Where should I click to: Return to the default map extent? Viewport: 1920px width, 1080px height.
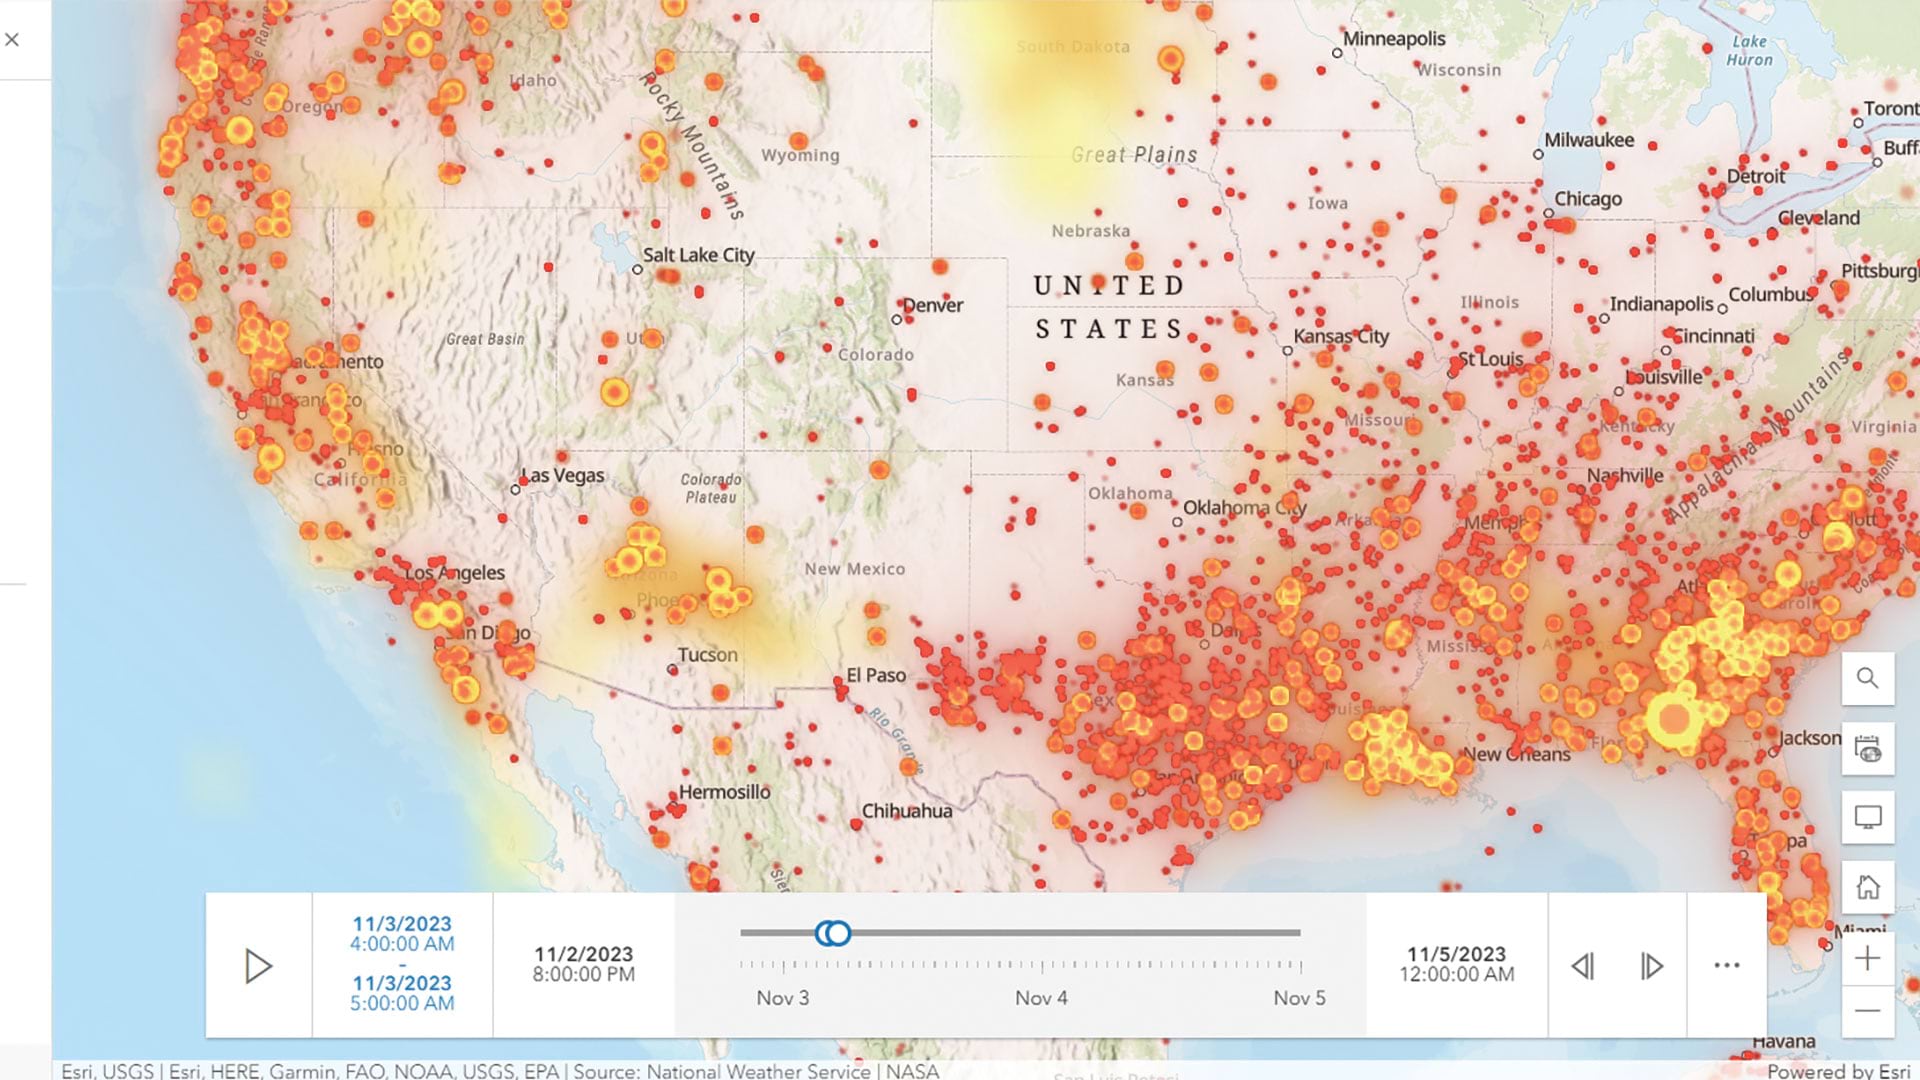(x=1867, y=886)
